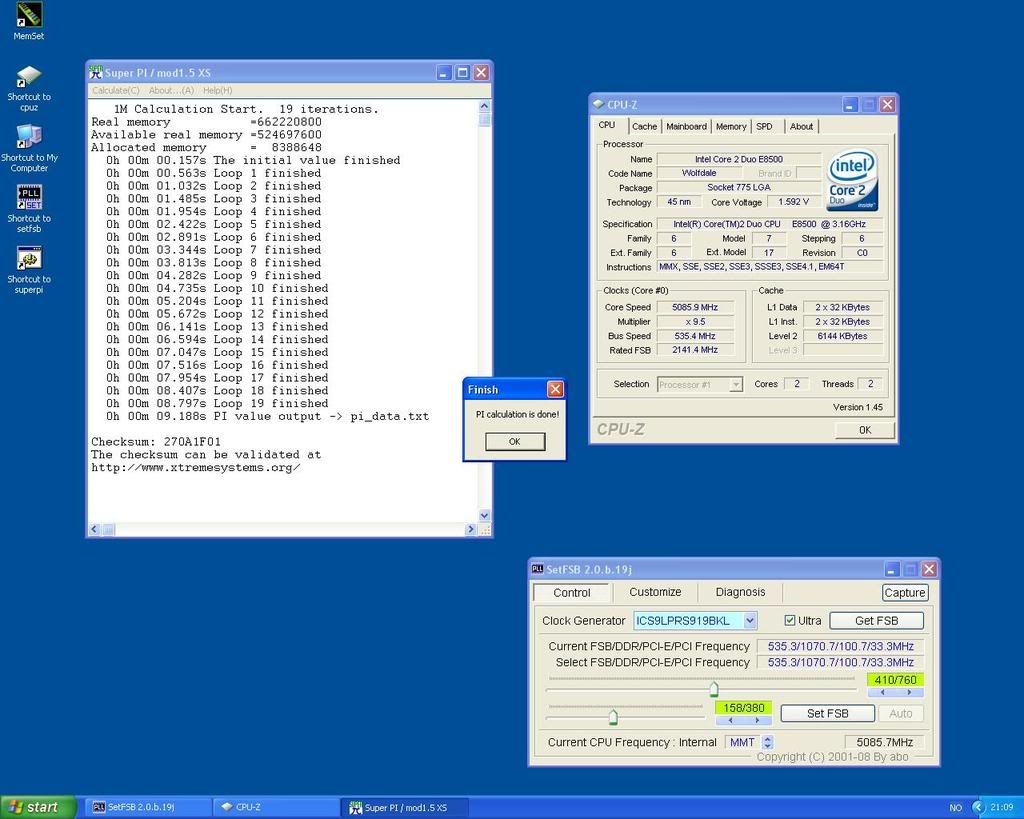Select the Control tab in SetFSB

571,592
